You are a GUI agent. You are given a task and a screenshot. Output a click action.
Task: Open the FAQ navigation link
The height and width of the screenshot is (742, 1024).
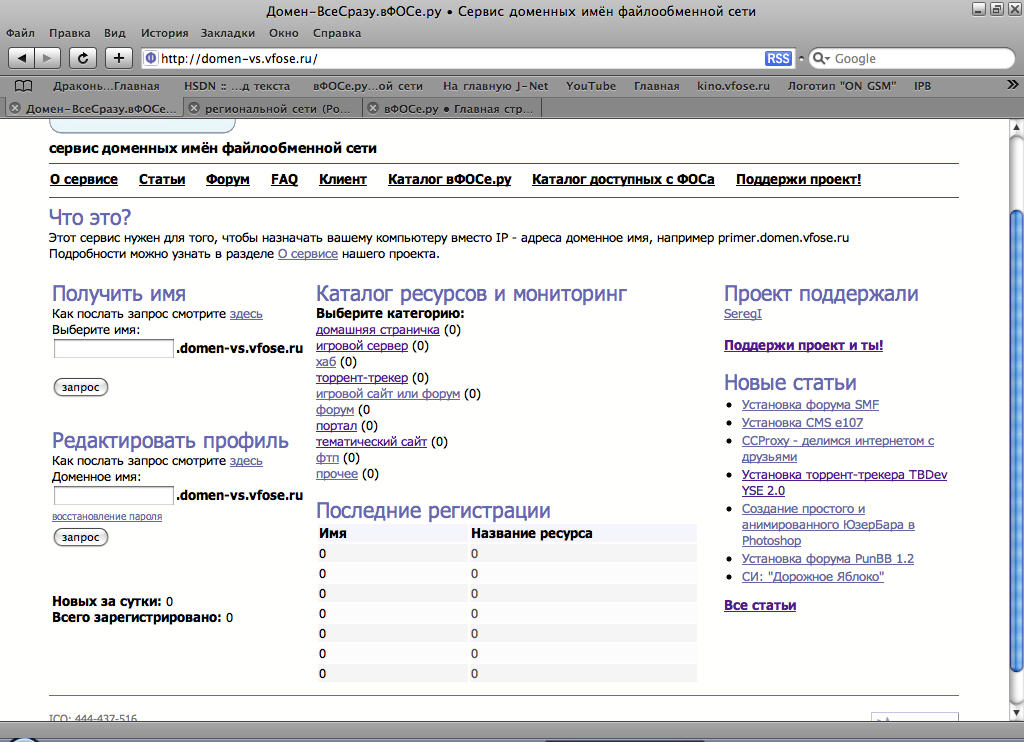tap(284, 180)
